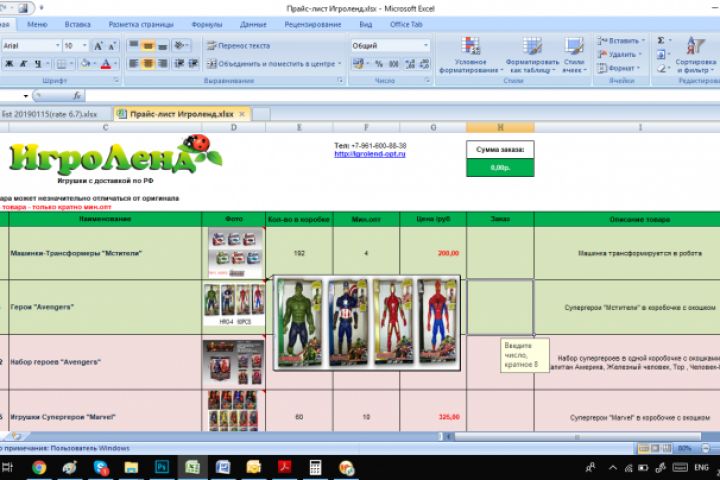Toggle italic (К) formatting
Viewport: 720px width, 480px height.
(23, 64)
